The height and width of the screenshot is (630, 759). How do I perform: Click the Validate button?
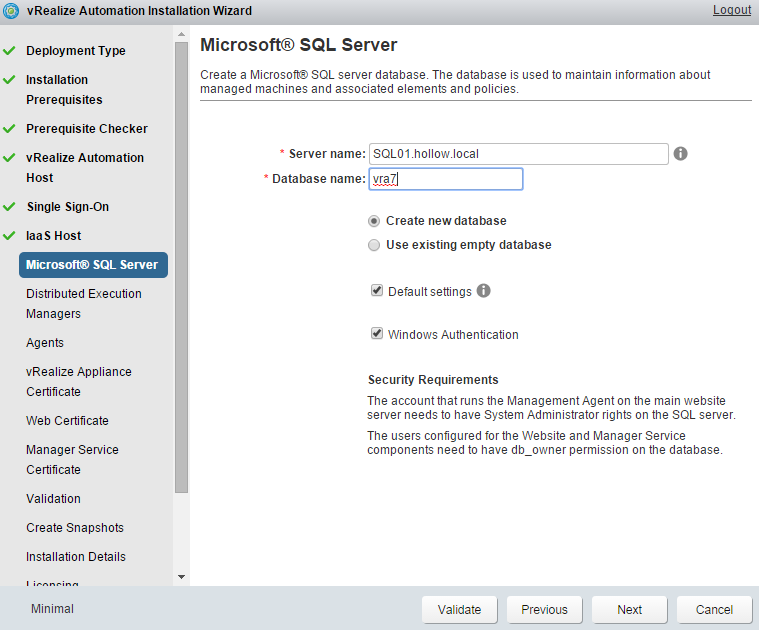(x=460, y=609)
